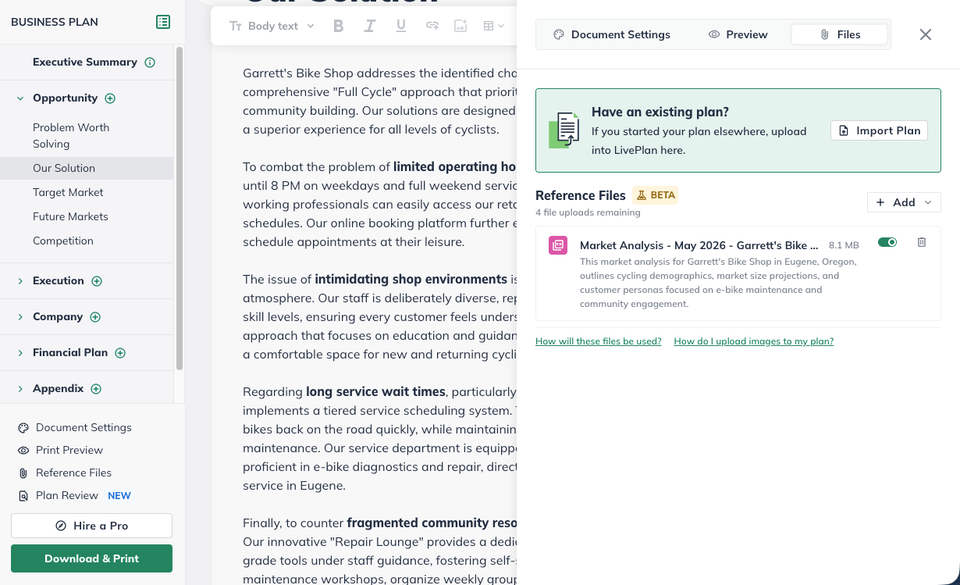
Task: Click the info icon next to Executive Summary
Action: (x=150, y=62)
